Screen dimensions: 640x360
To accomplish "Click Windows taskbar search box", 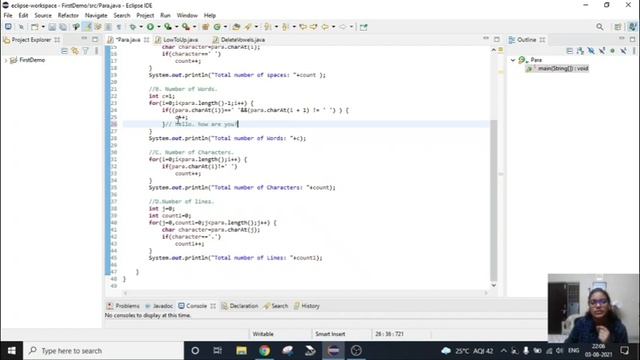I will (104, 351).
